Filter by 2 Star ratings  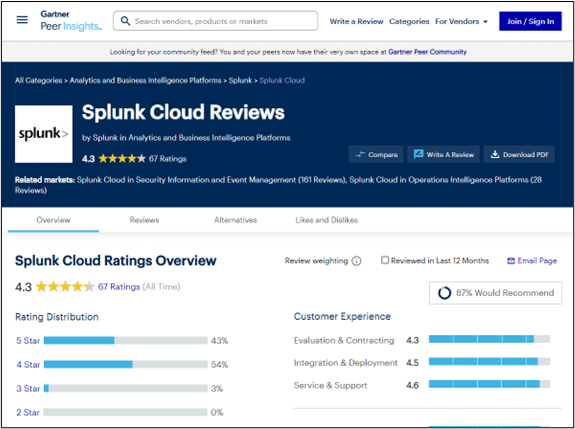(28, 412)
